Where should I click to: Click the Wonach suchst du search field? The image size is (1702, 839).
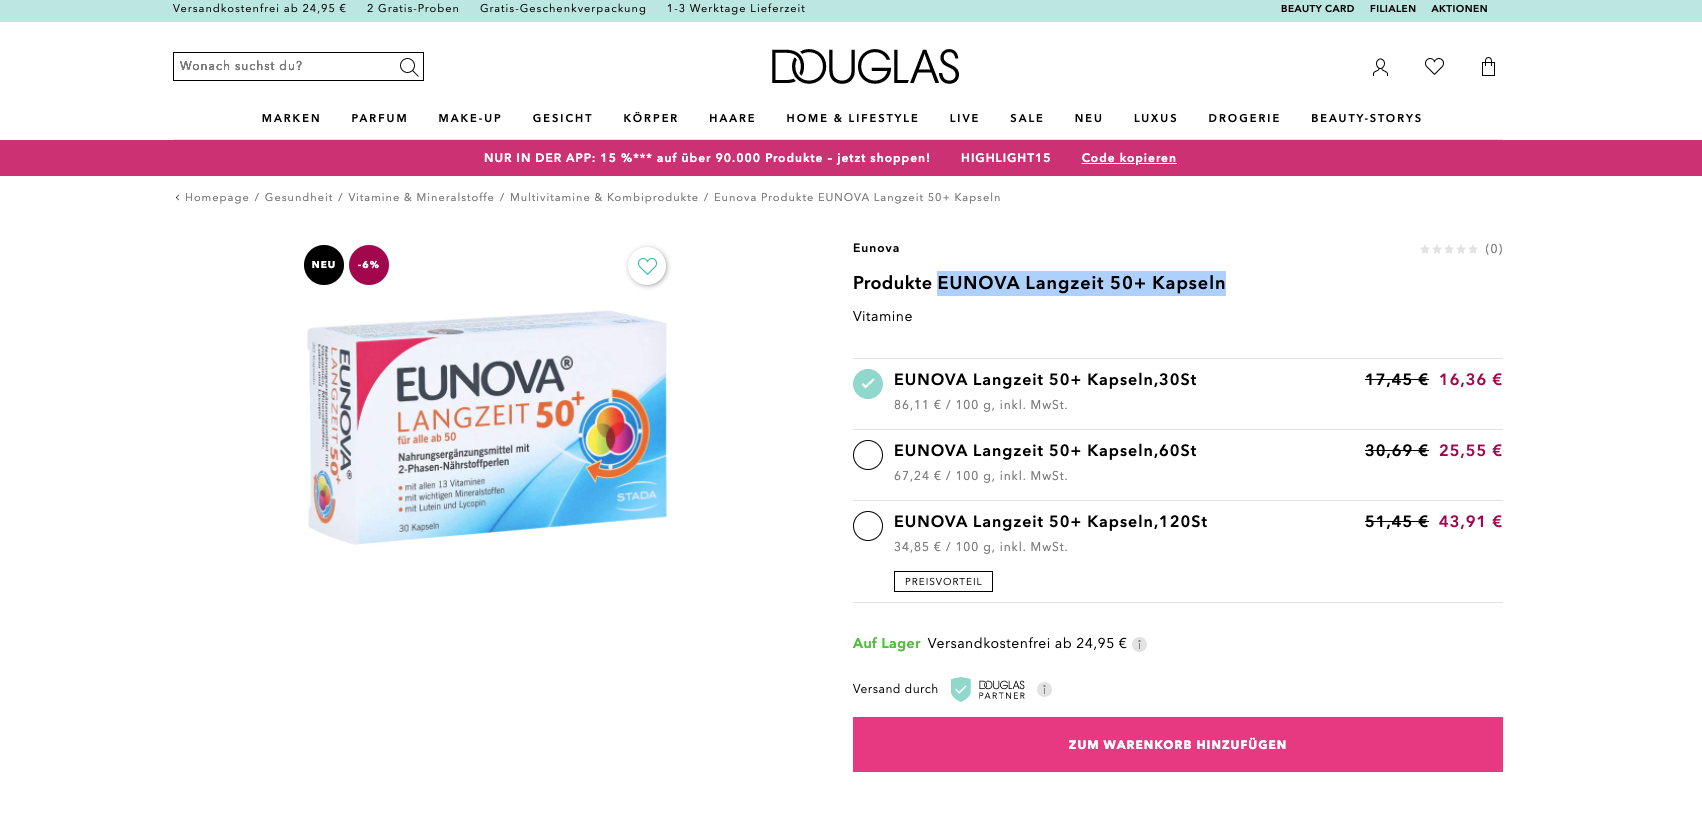coord(285,67)
